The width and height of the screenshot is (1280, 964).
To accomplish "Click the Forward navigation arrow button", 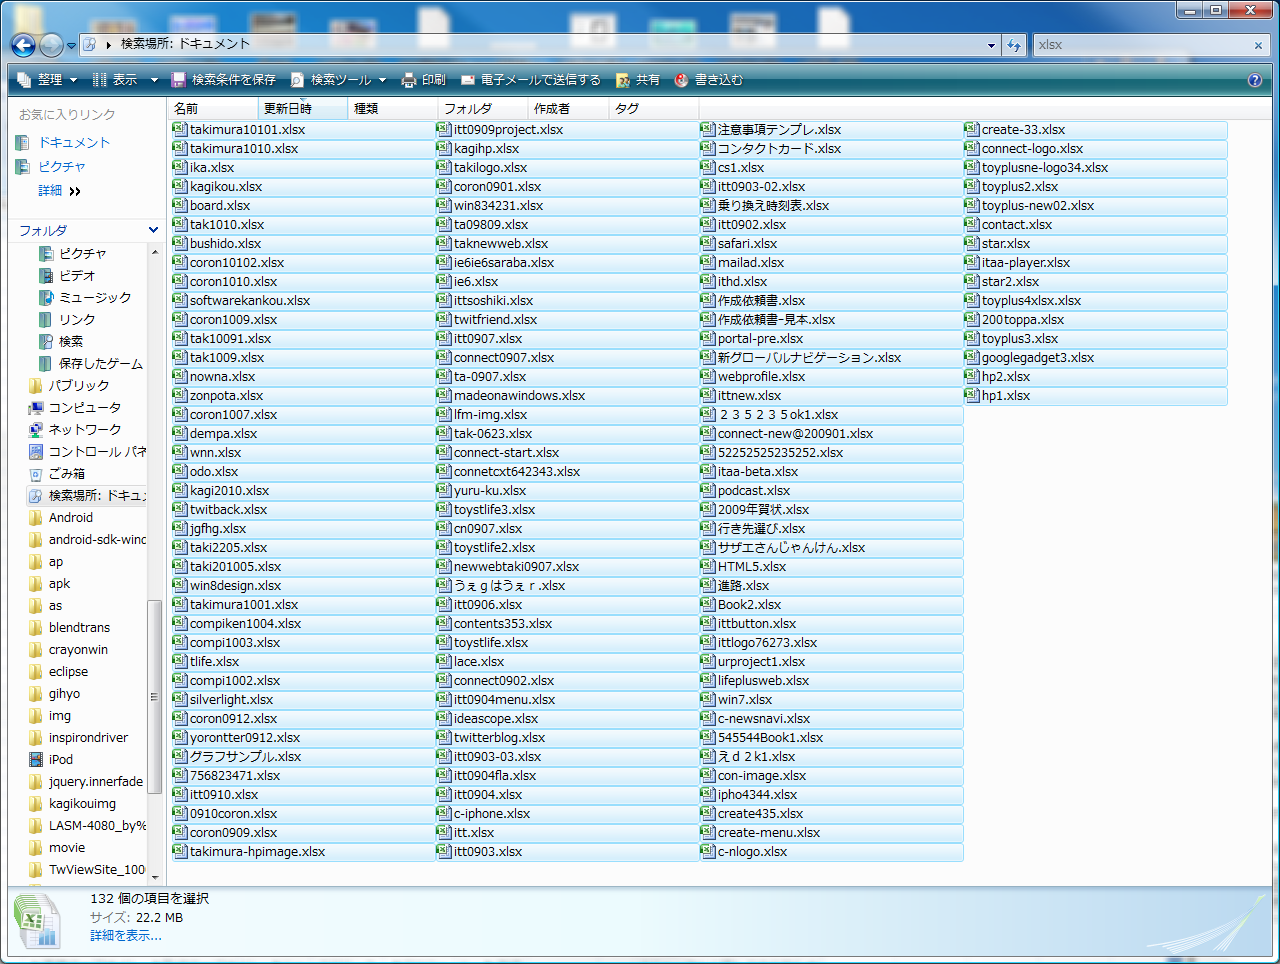I will coord(51,45).
